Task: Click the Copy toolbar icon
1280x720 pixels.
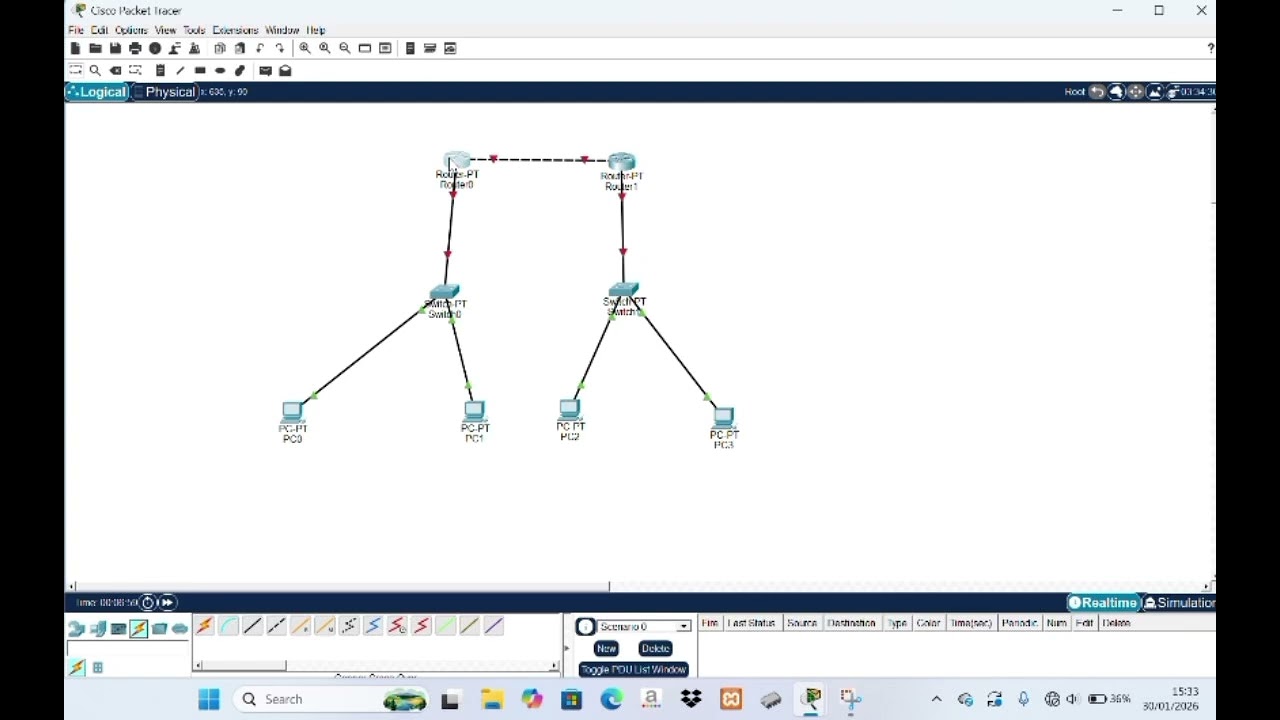Action: (x=220, y=48)
